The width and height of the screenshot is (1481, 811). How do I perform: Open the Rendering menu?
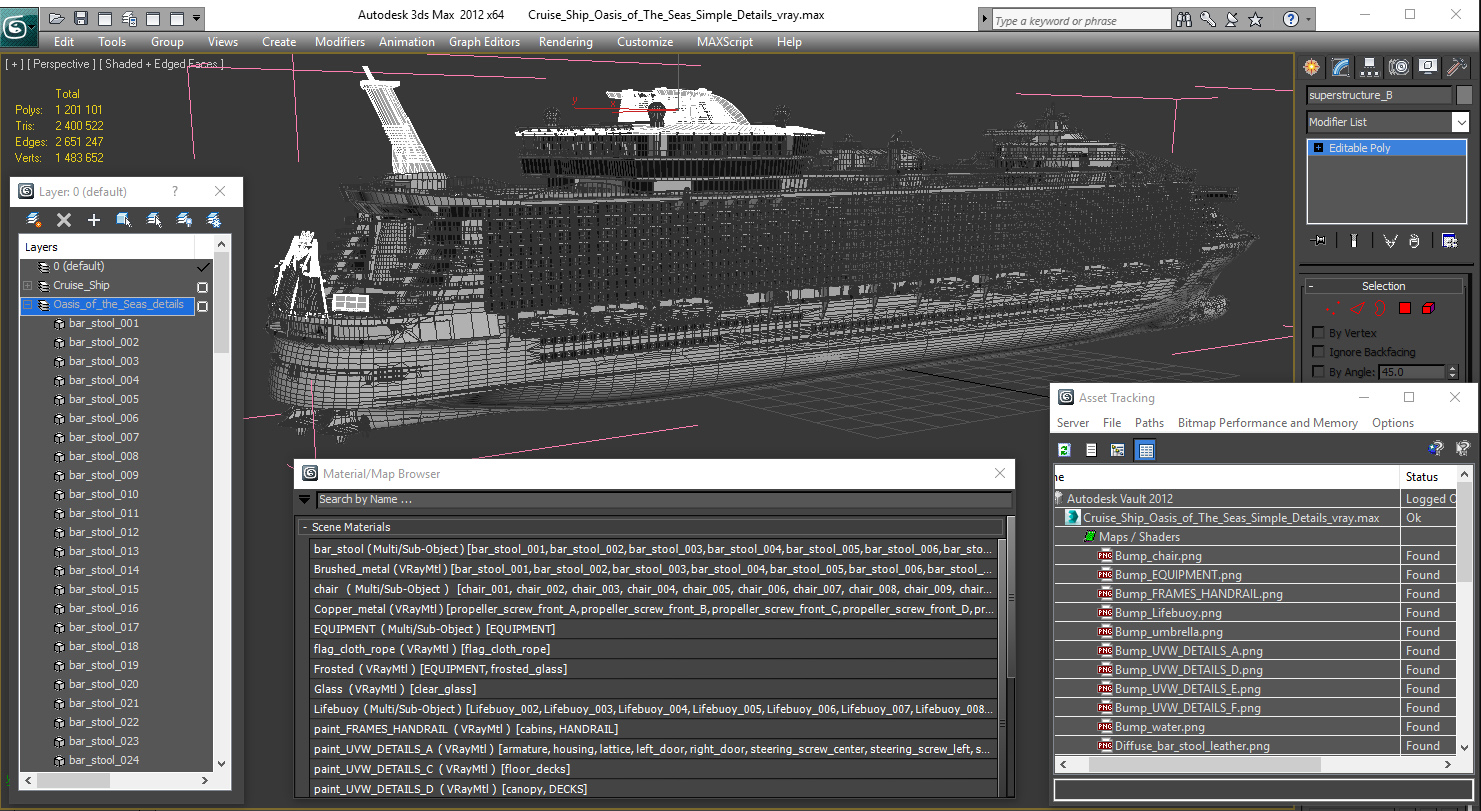tap(565, 42)
